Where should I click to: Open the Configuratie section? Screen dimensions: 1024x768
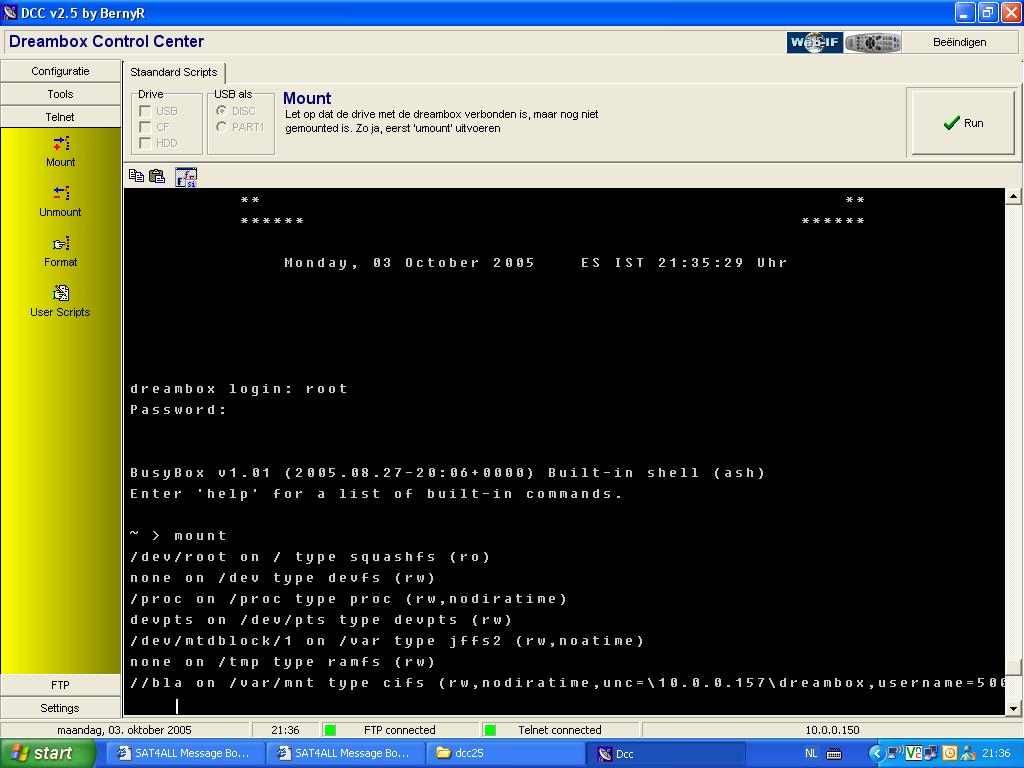point(60,71)
